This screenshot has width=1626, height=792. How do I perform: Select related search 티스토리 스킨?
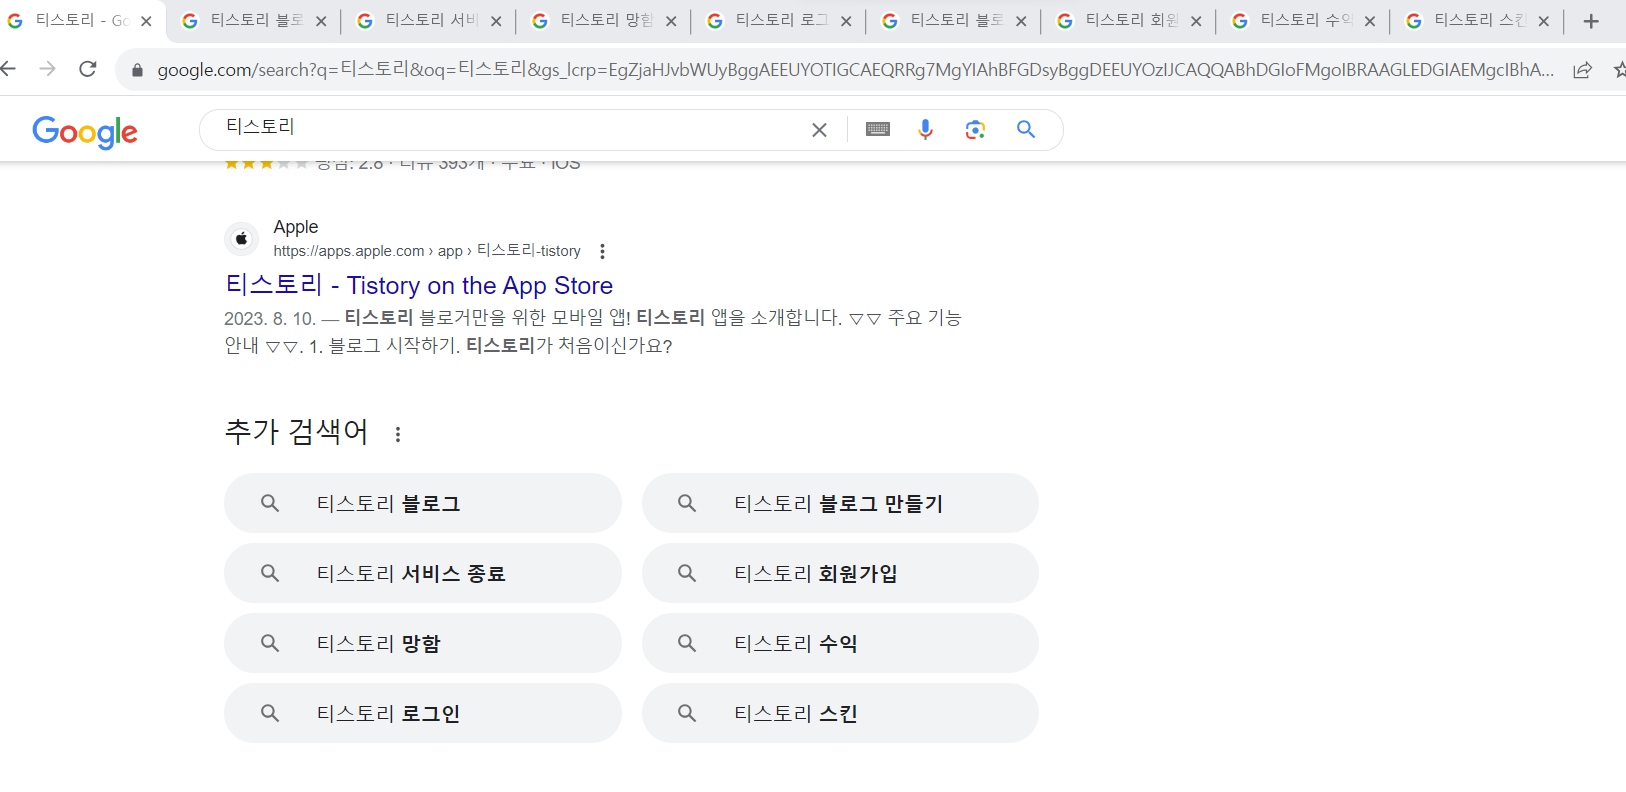840,713
